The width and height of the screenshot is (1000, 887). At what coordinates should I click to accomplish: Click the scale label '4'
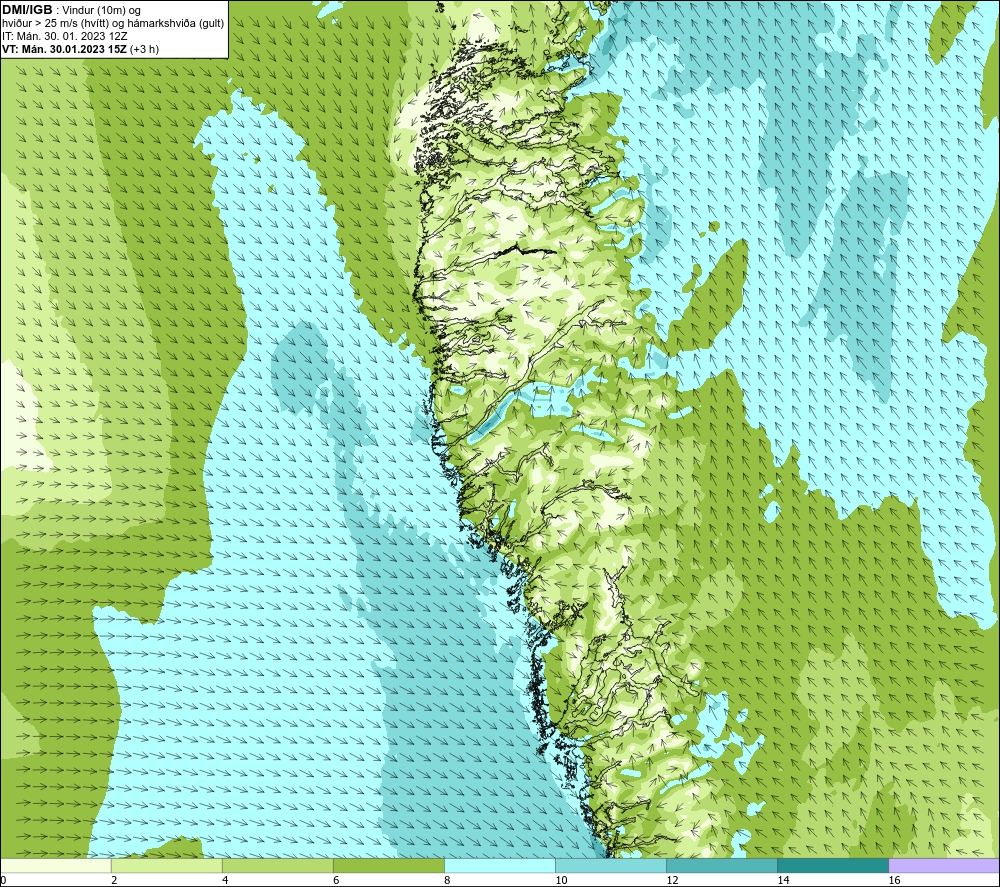225,881
